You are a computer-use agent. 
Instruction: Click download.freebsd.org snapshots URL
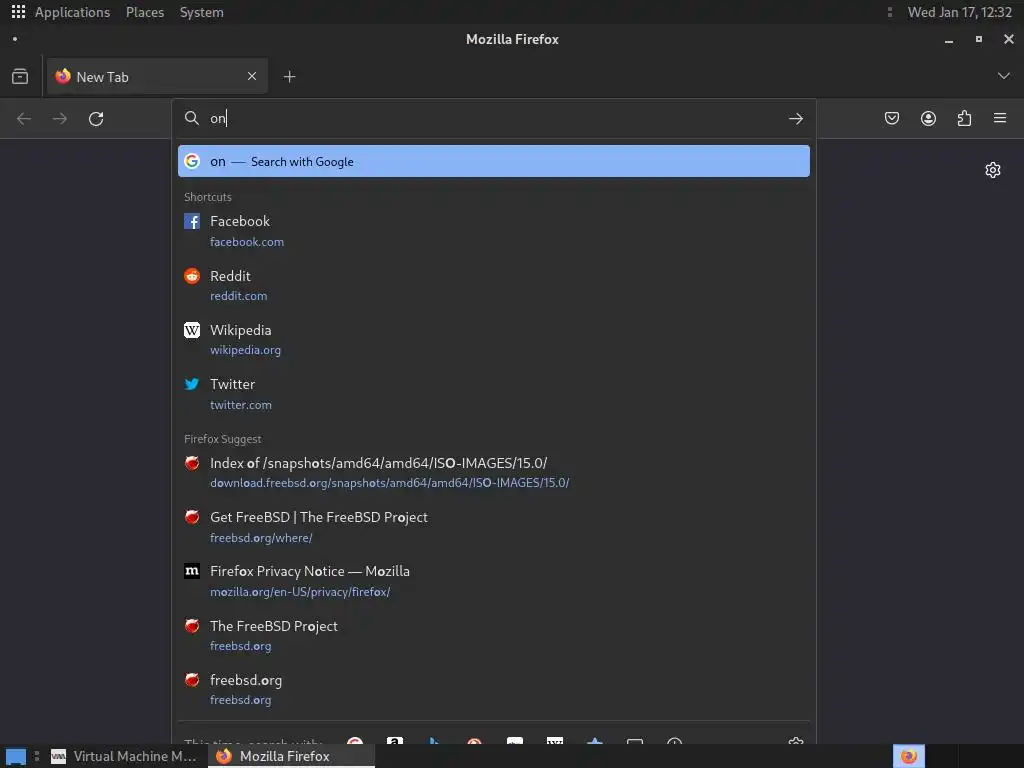coord(389,483)
